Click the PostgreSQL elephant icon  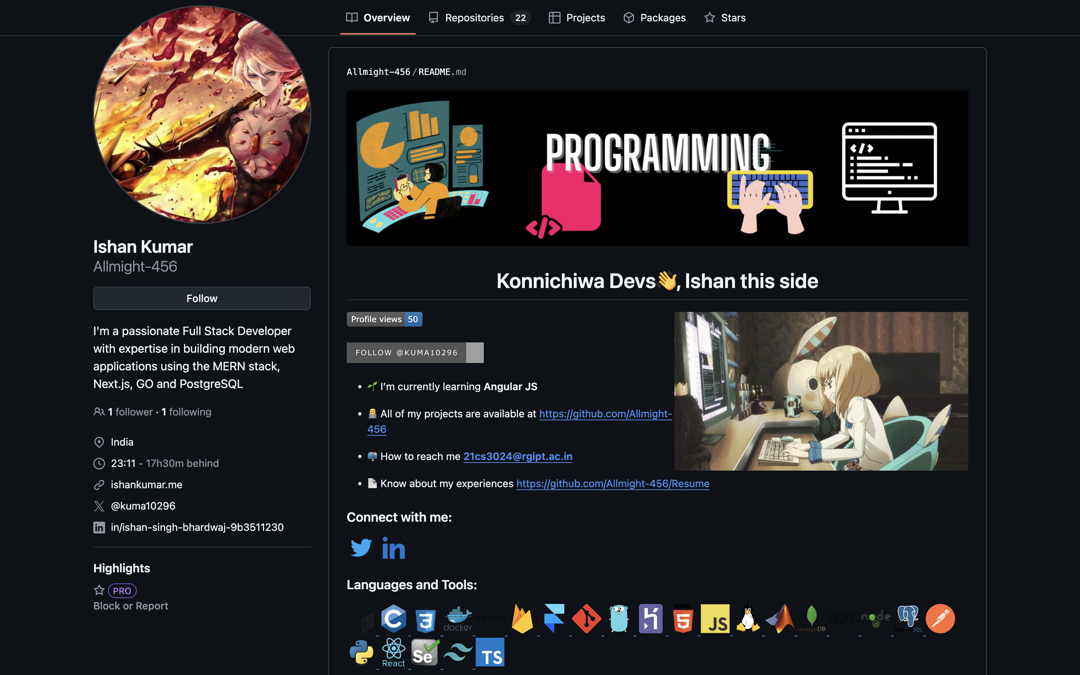908,619
